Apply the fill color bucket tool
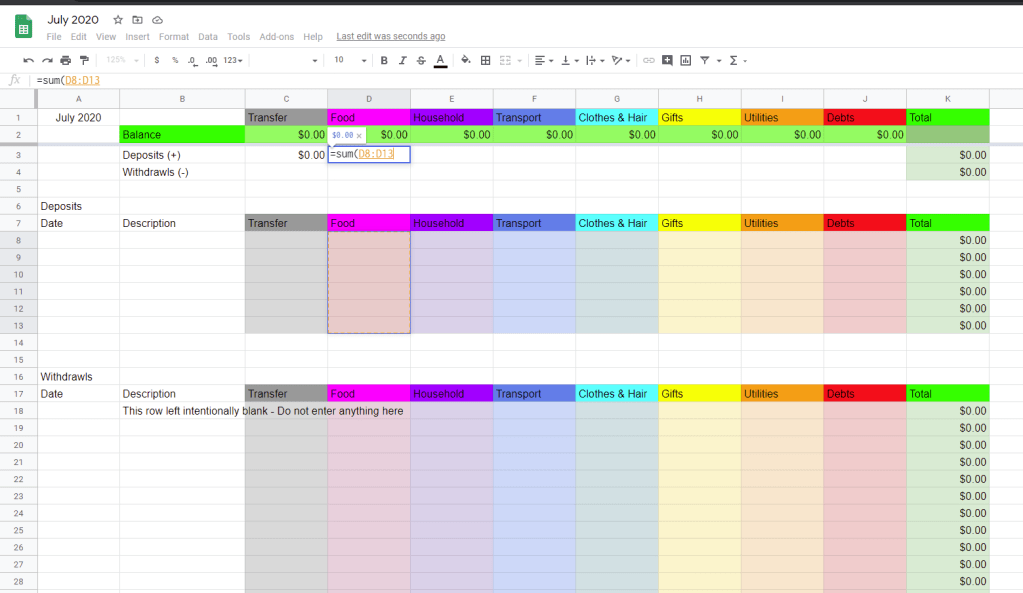Viewport: 1023px width, 593px height. 465,61
